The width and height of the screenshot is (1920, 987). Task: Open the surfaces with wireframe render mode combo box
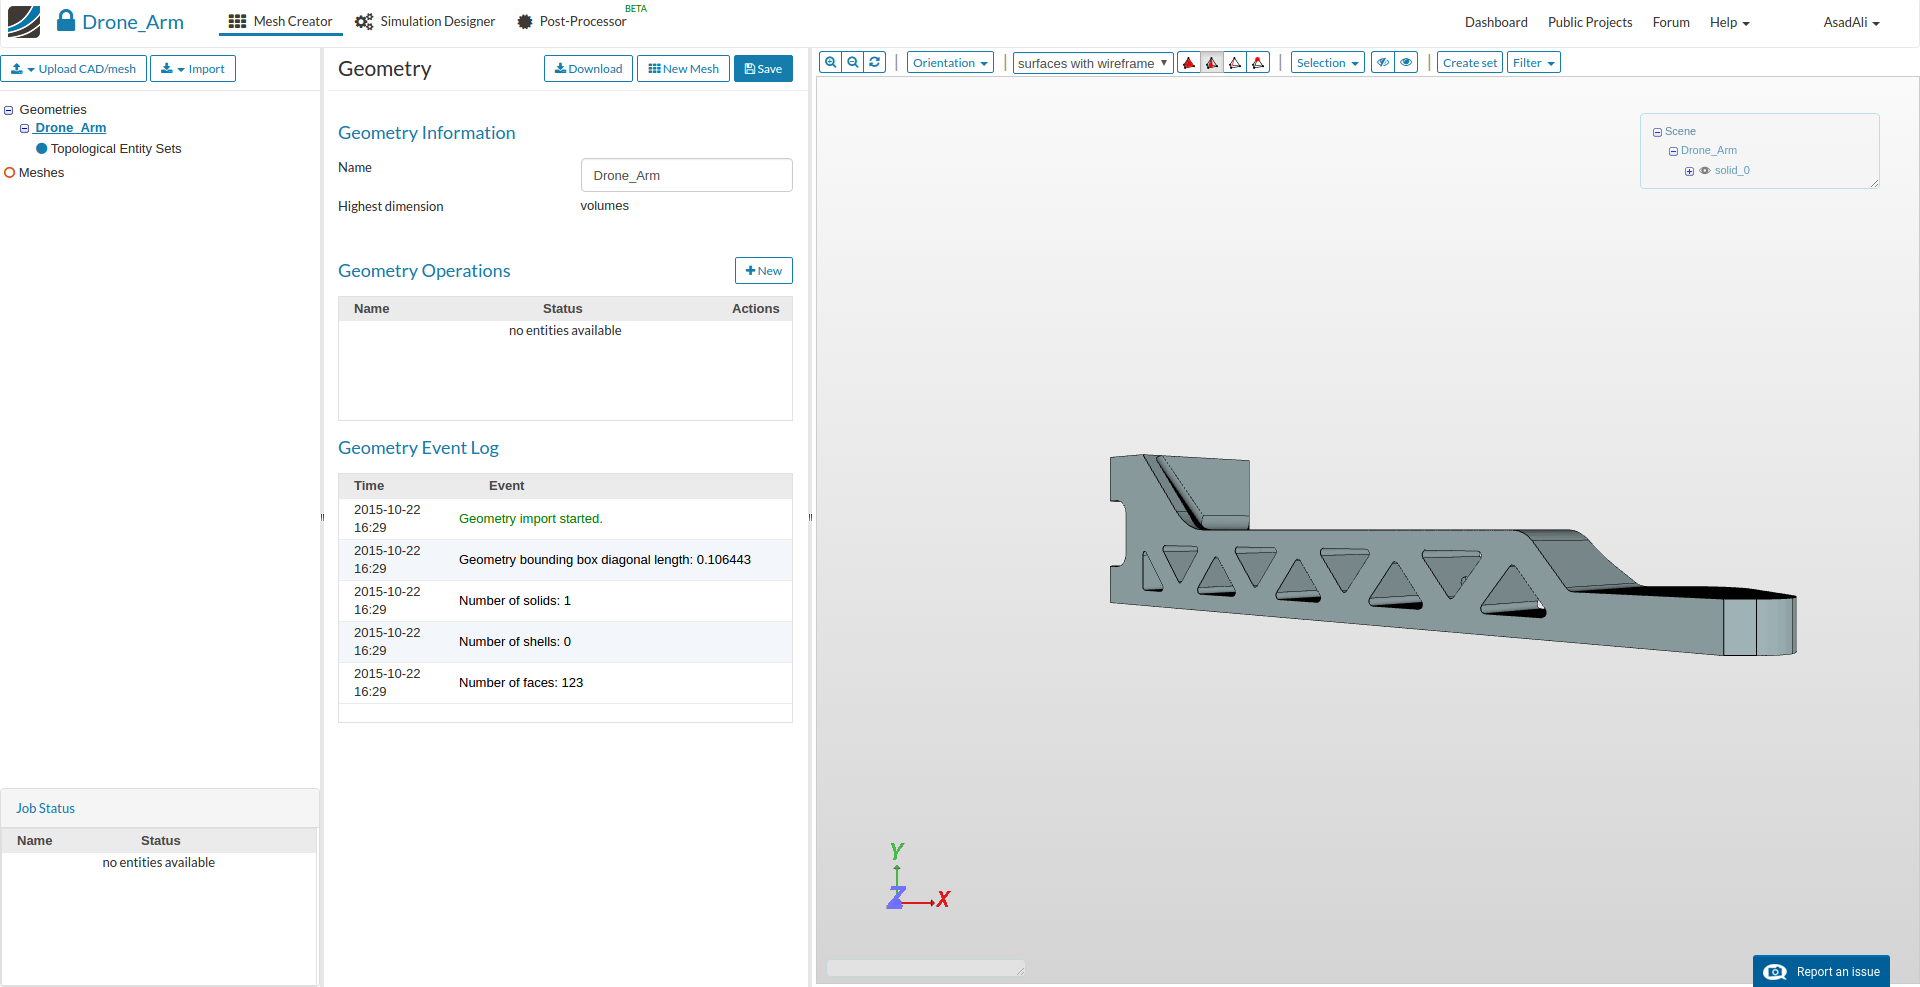click(x=1092, y=63)
